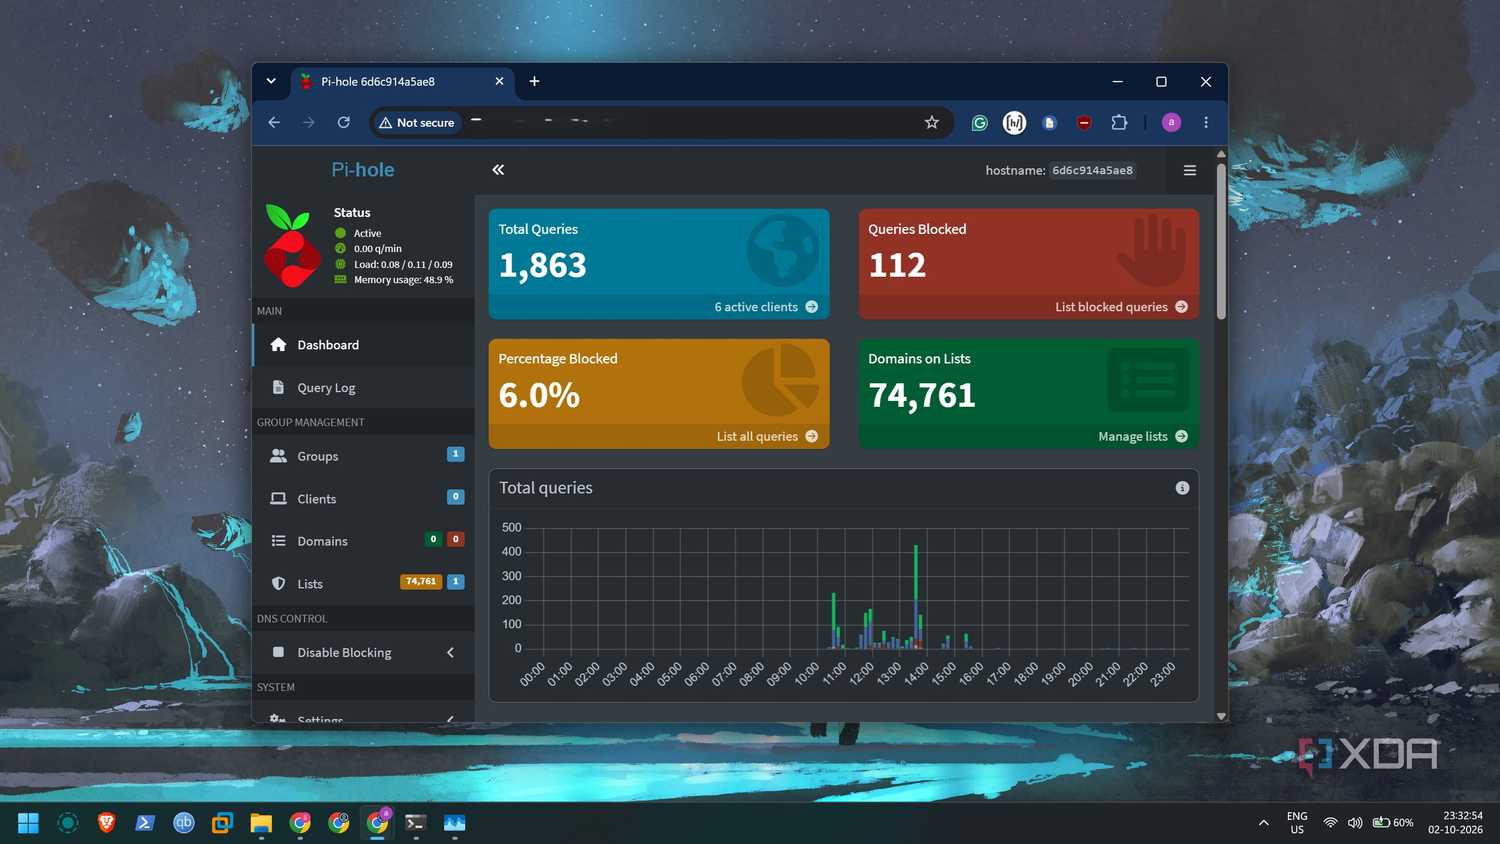Image resolution: width=1500 pixels, height=844 pixels.
Task: Collapse sidebar with double-chevron icon
Action: pos(498,170)
